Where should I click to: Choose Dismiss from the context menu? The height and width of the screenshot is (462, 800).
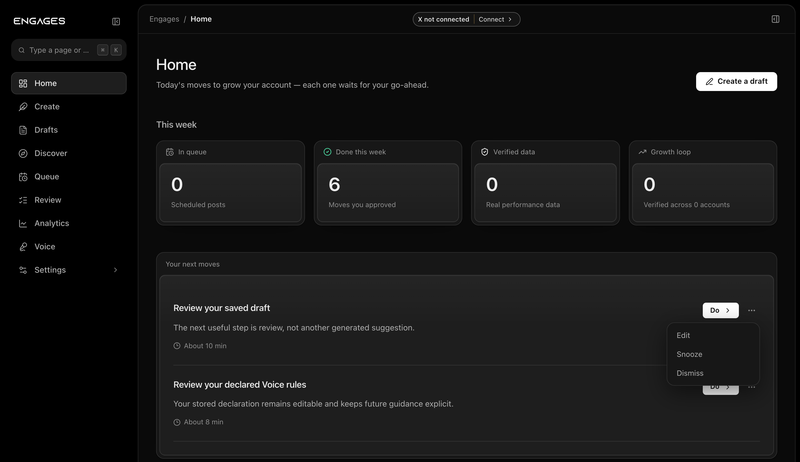(x=713, y=373)
